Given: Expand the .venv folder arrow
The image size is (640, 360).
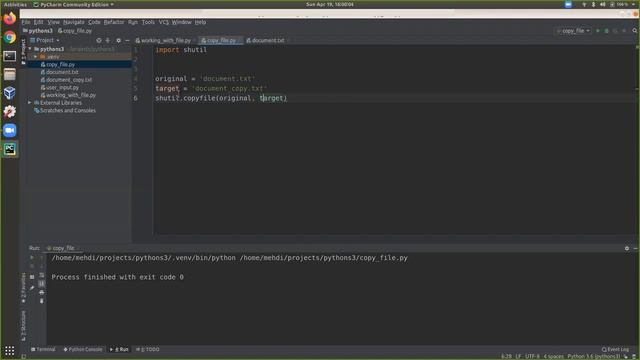Looking at the screenshot, I should tap(36, 57).
